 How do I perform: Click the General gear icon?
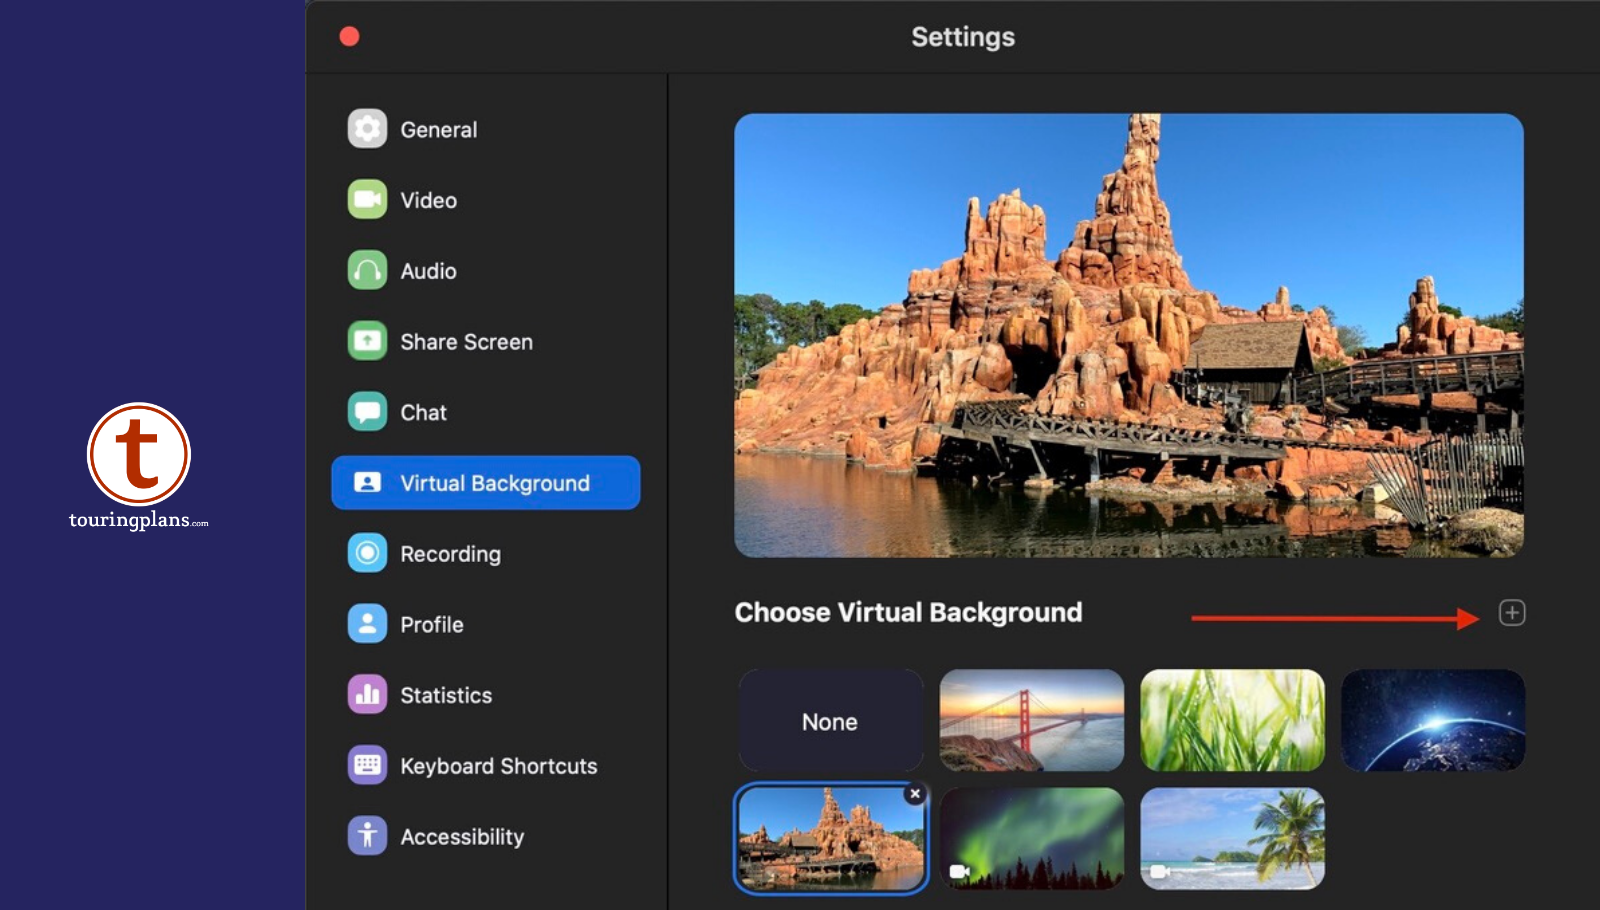367,129
